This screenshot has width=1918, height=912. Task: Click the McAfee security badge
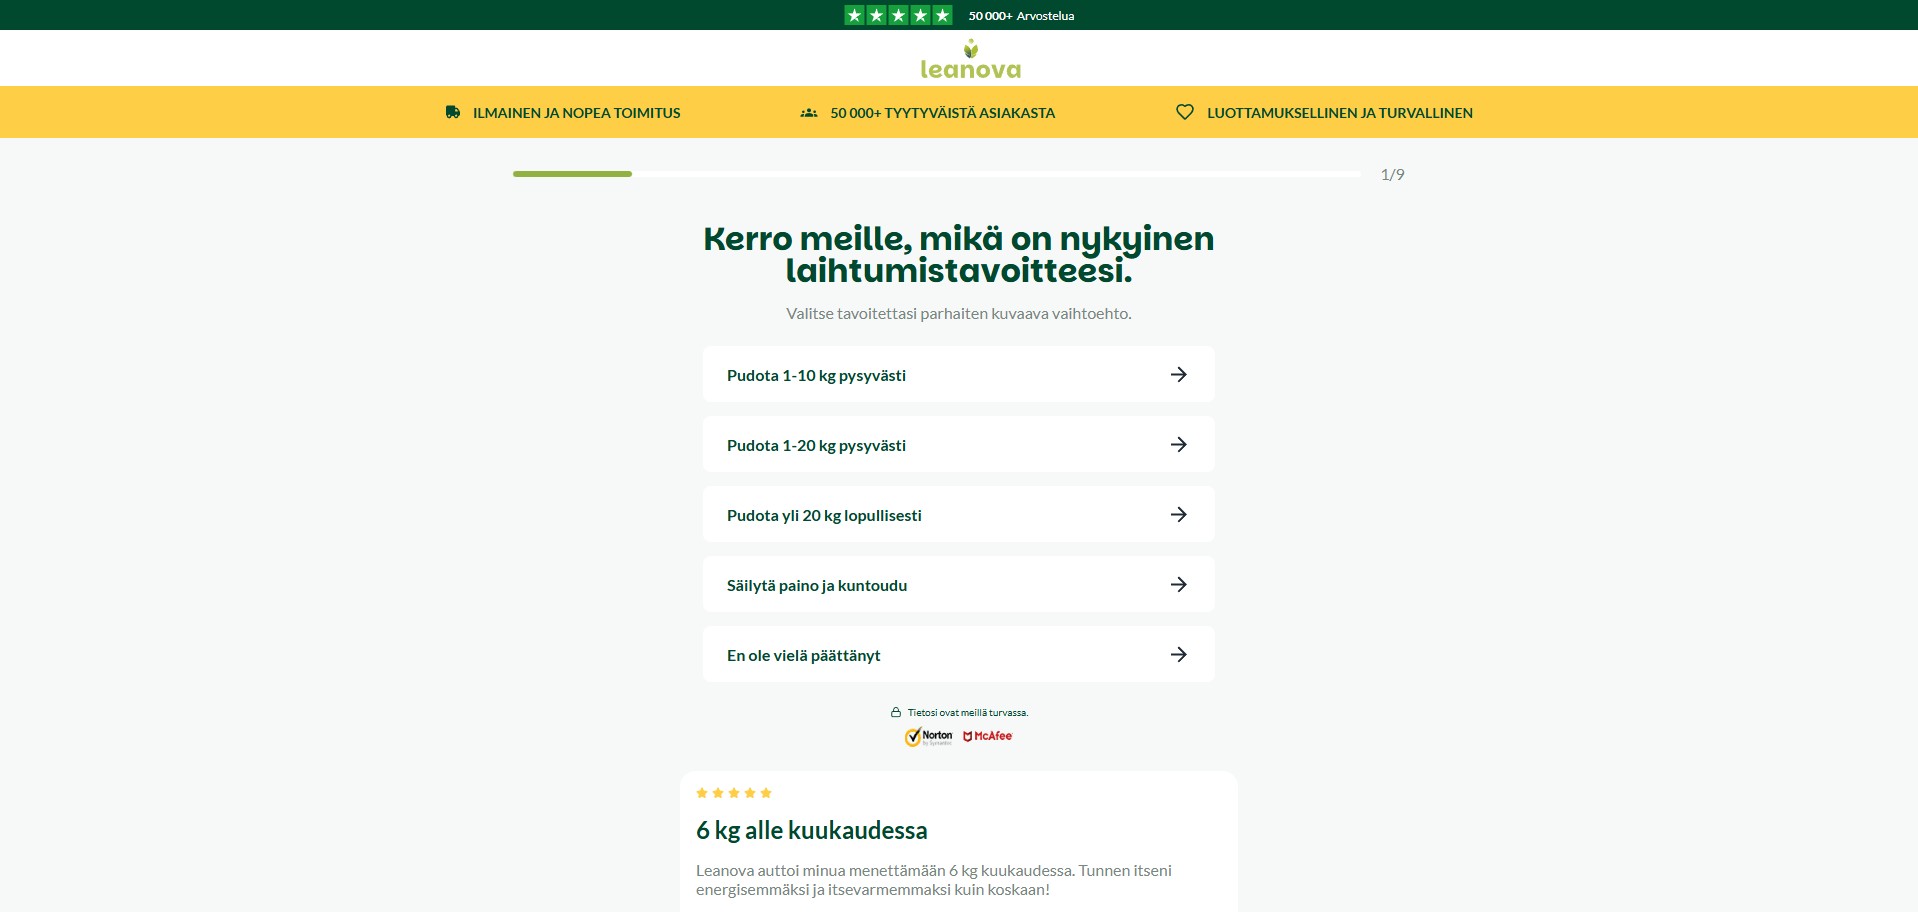988,736
